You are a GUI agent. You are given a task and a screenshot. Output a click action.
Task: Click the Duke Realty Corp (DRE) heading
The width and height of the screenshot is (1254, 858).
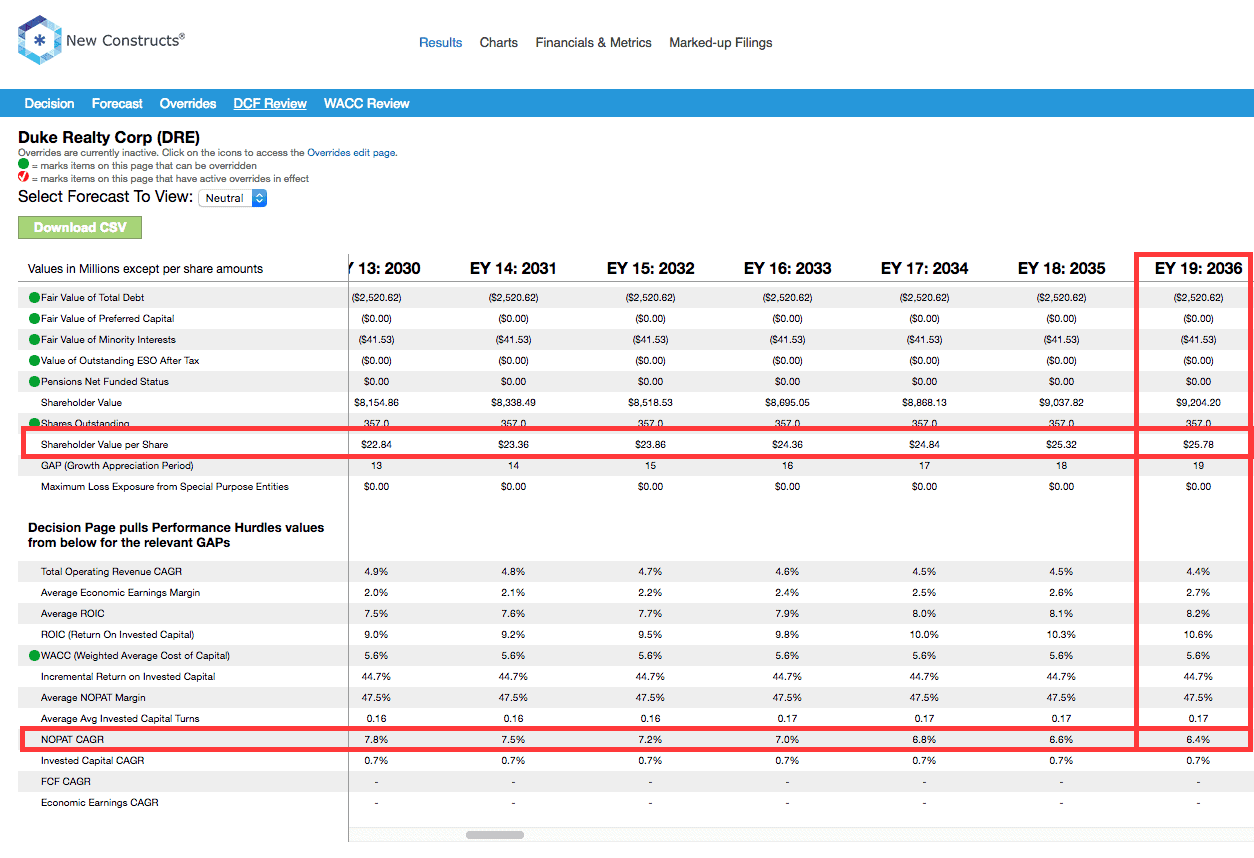pyautogui.click(x=109, y=137)
